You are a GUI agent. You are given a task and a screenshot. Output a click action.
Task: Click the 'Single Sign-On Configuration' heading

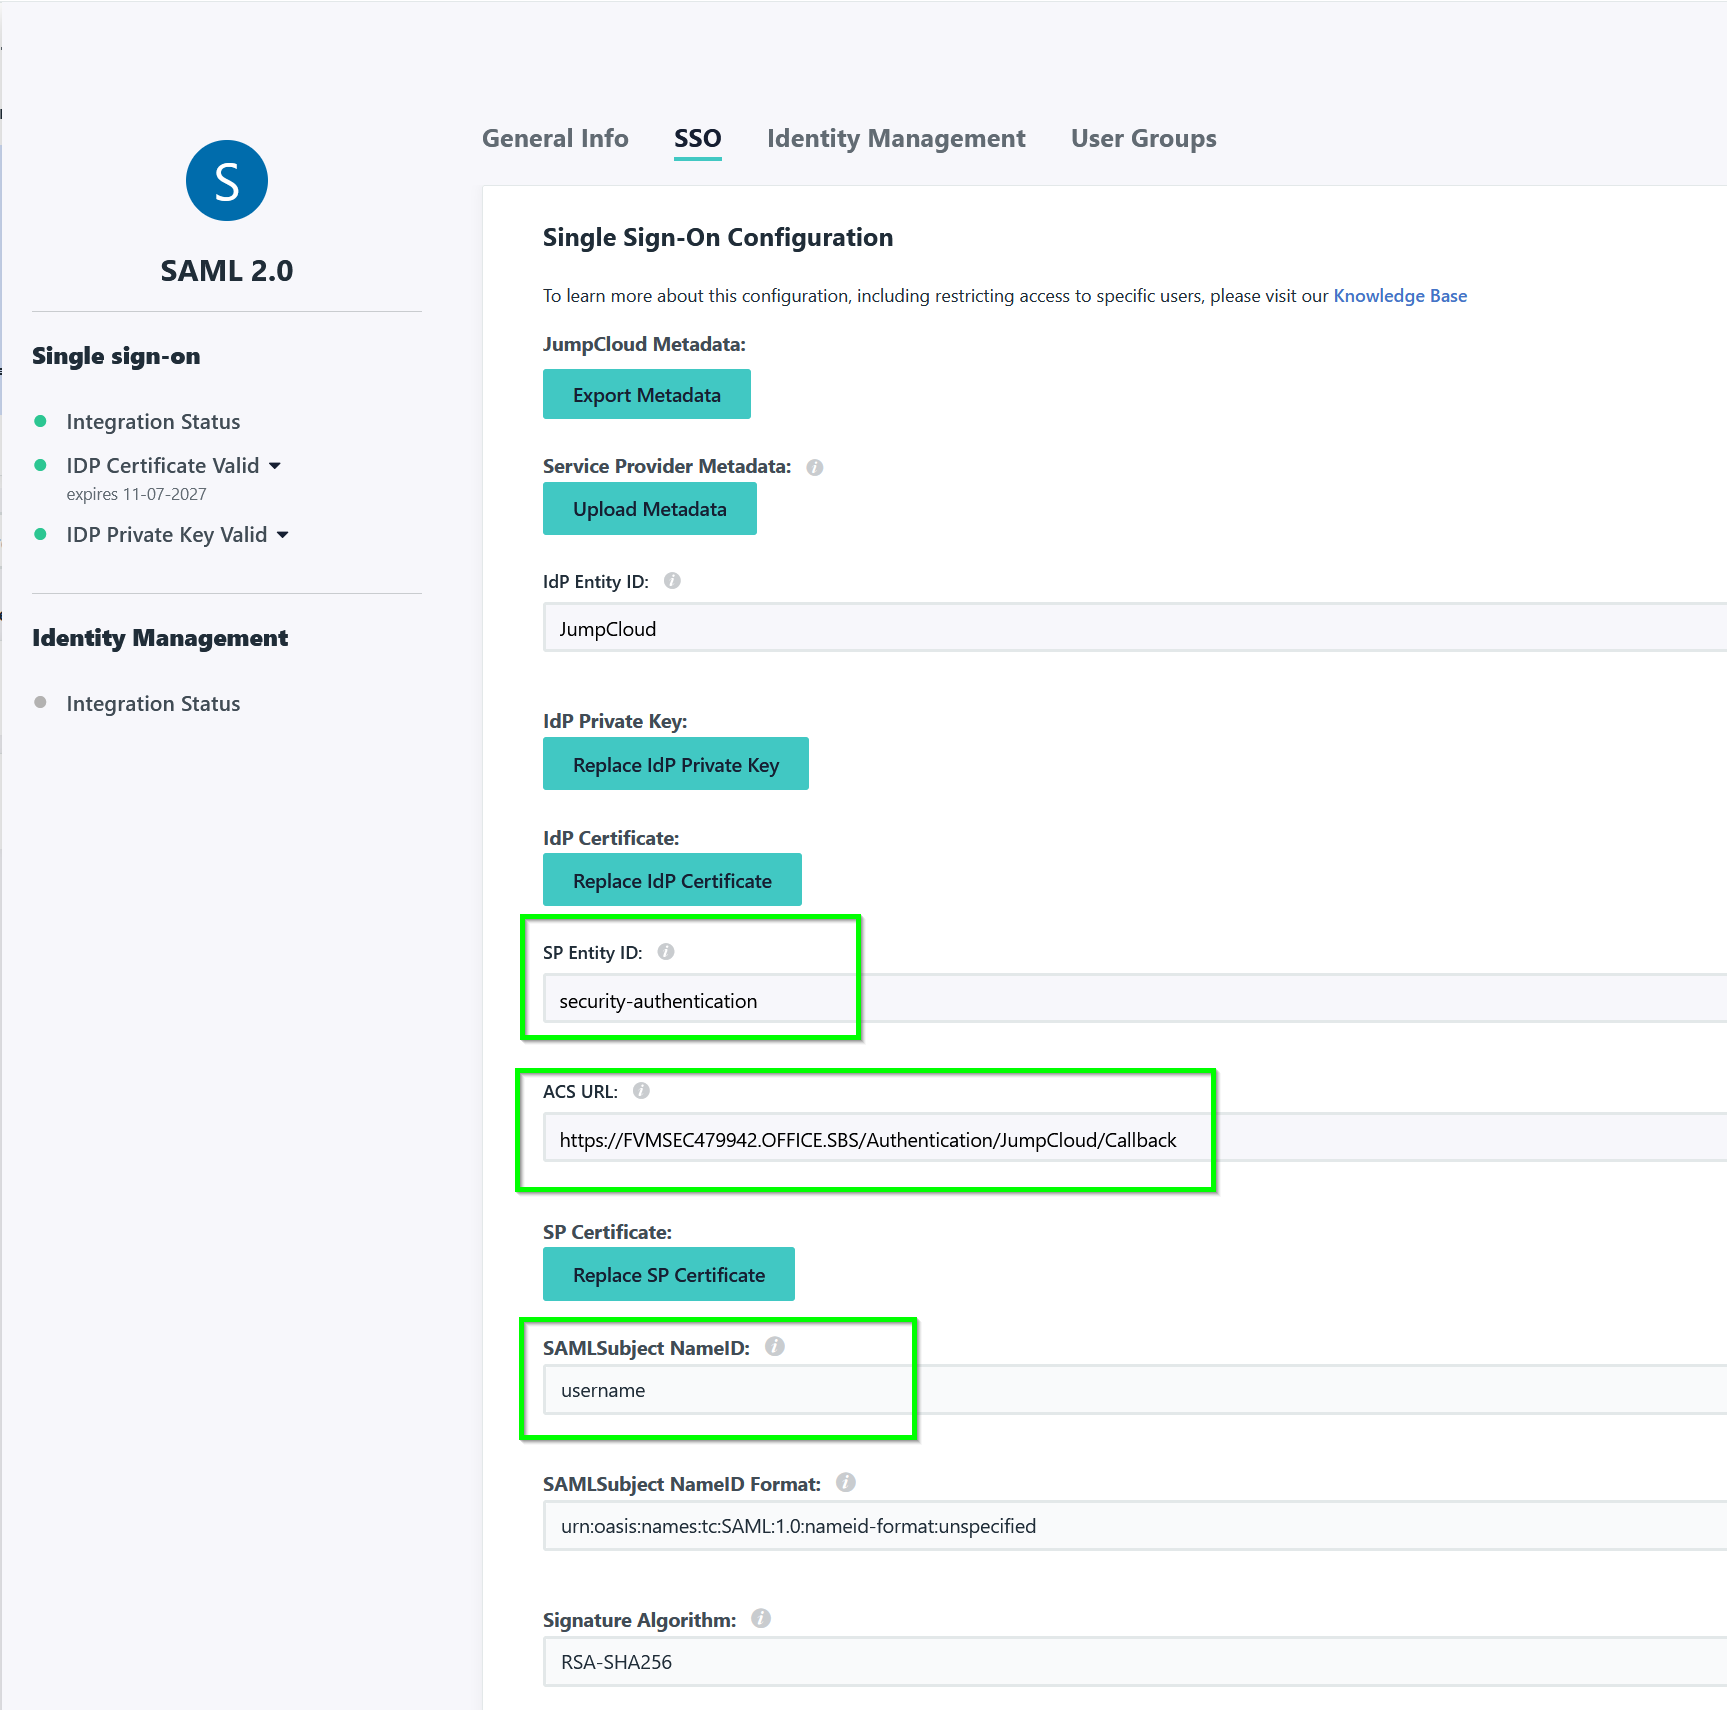(718, 238)
